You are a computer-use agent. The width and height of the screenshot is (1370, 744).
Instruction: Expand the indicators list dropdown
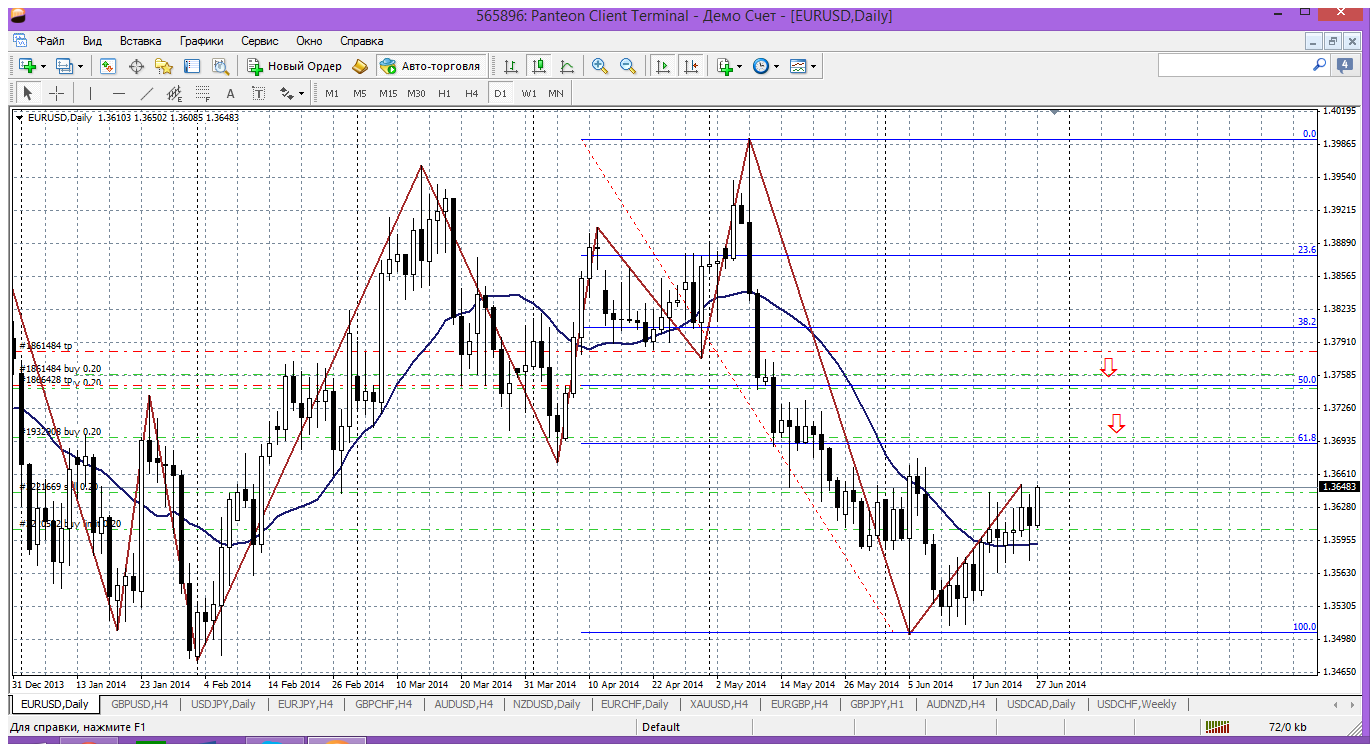click(x=739, y=66)
